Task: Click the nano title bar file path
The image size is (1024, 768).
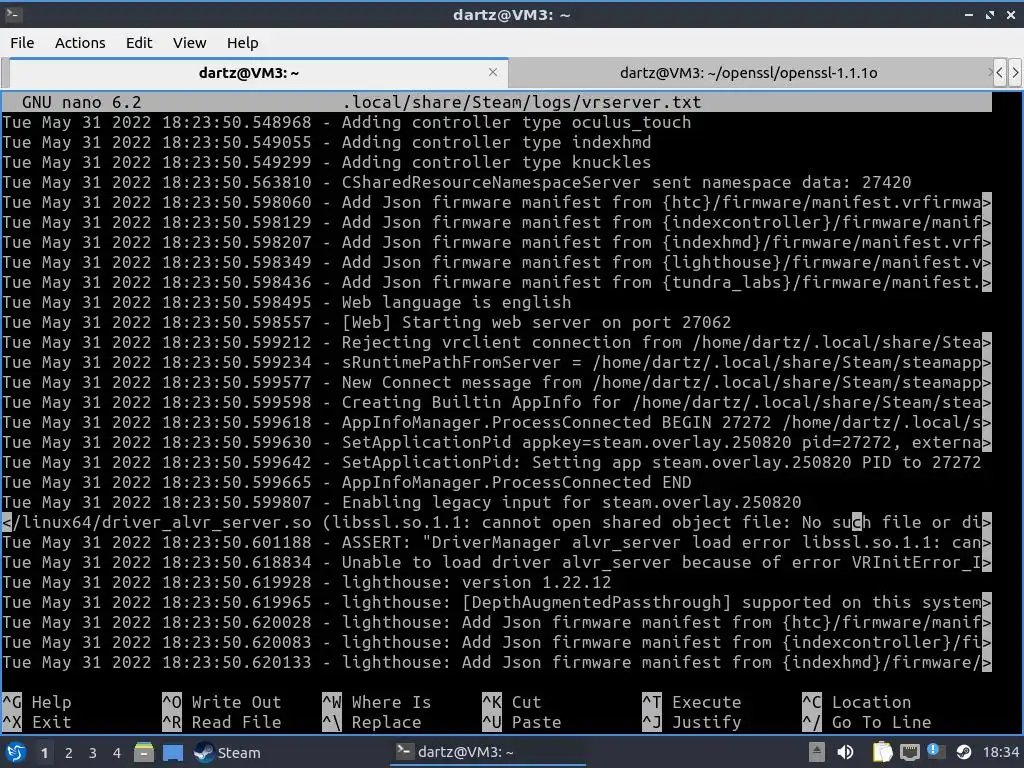Action: coord(522,103)
